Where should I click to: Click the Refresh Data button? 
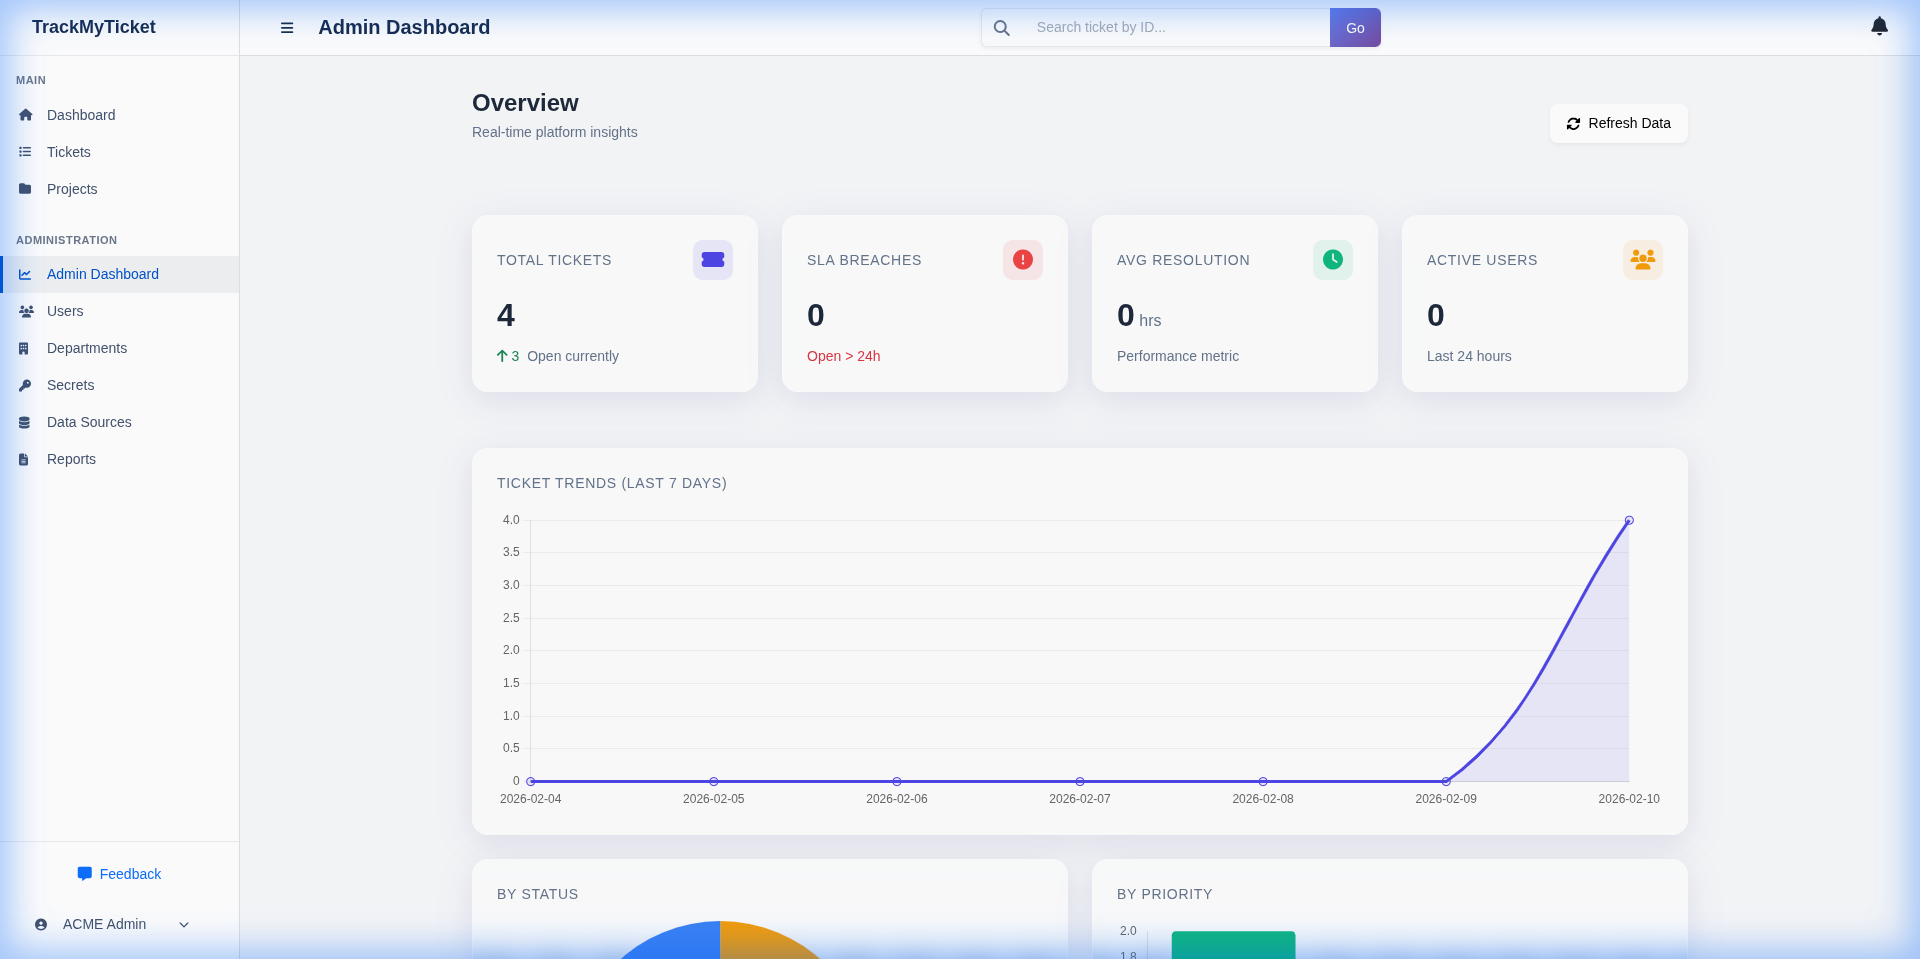point(1618,124)
